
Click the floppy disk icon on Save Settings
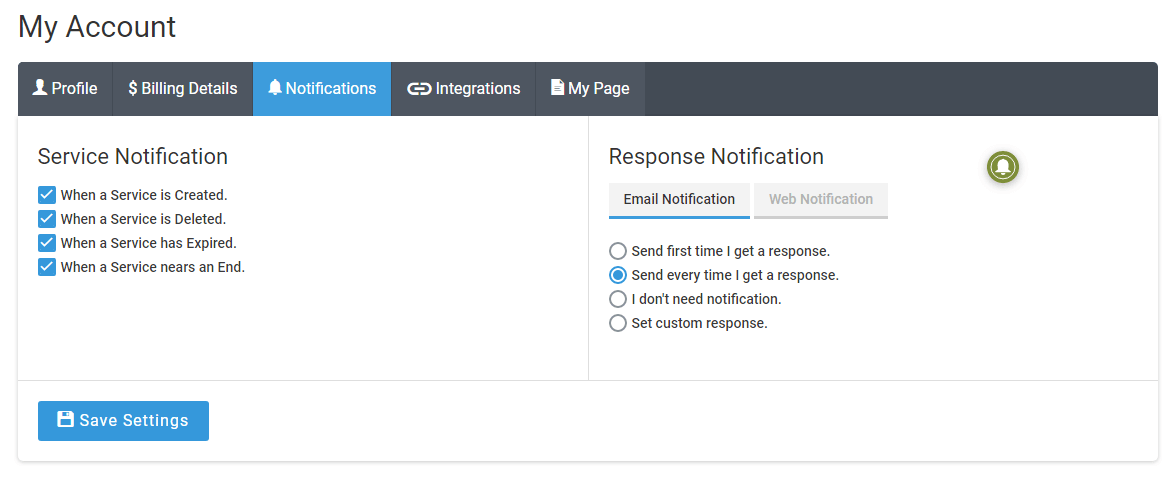pyautogui.click(x=66, y=420)
